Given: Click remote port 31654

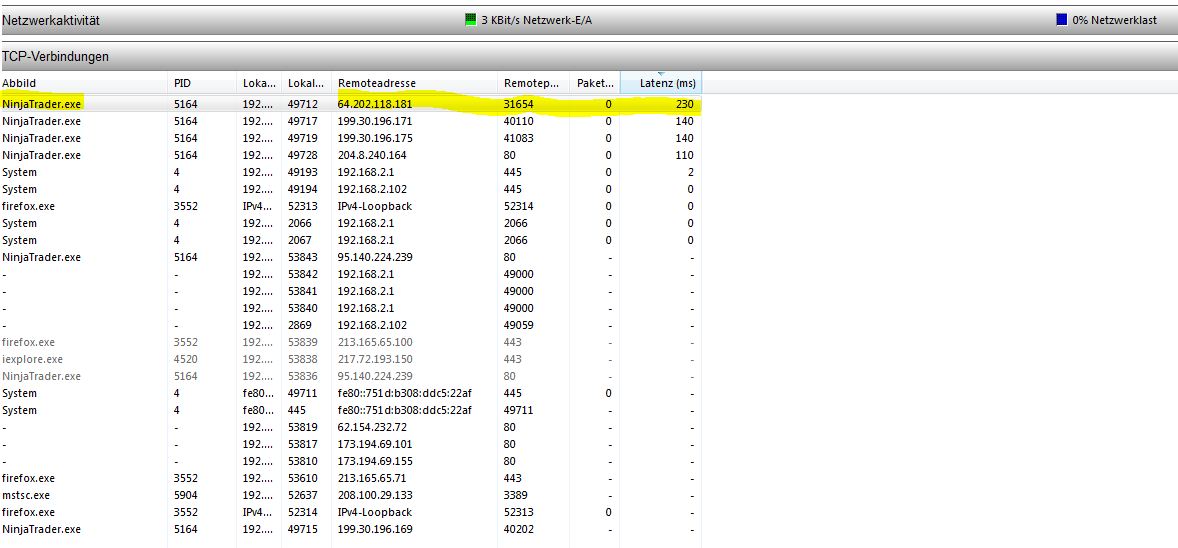Looking at the screenshot, I should coord(518,104).
